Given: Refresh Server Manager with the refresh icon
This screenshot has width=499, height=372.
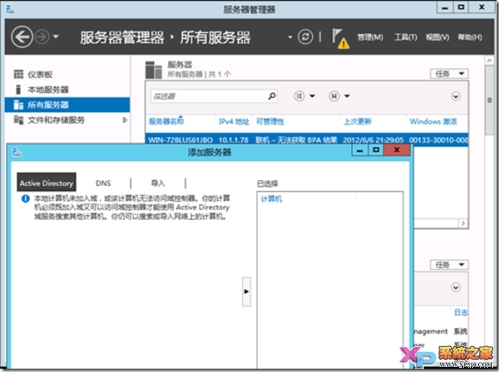Looking at the screenshot, I should pos(305,37).
